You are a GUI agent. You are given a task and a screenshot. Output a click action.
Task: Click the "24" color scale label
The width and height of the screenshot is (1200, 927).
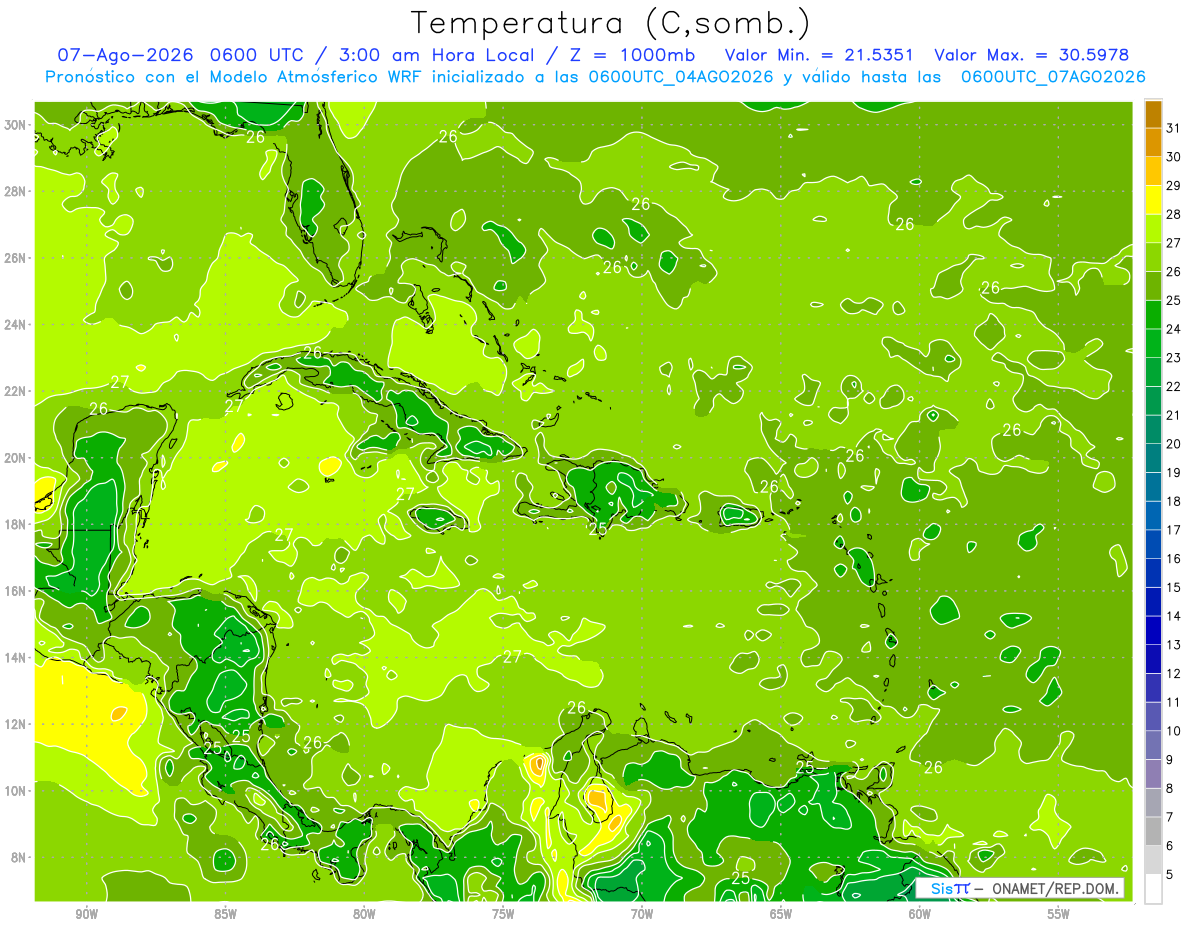point(1173,329)
